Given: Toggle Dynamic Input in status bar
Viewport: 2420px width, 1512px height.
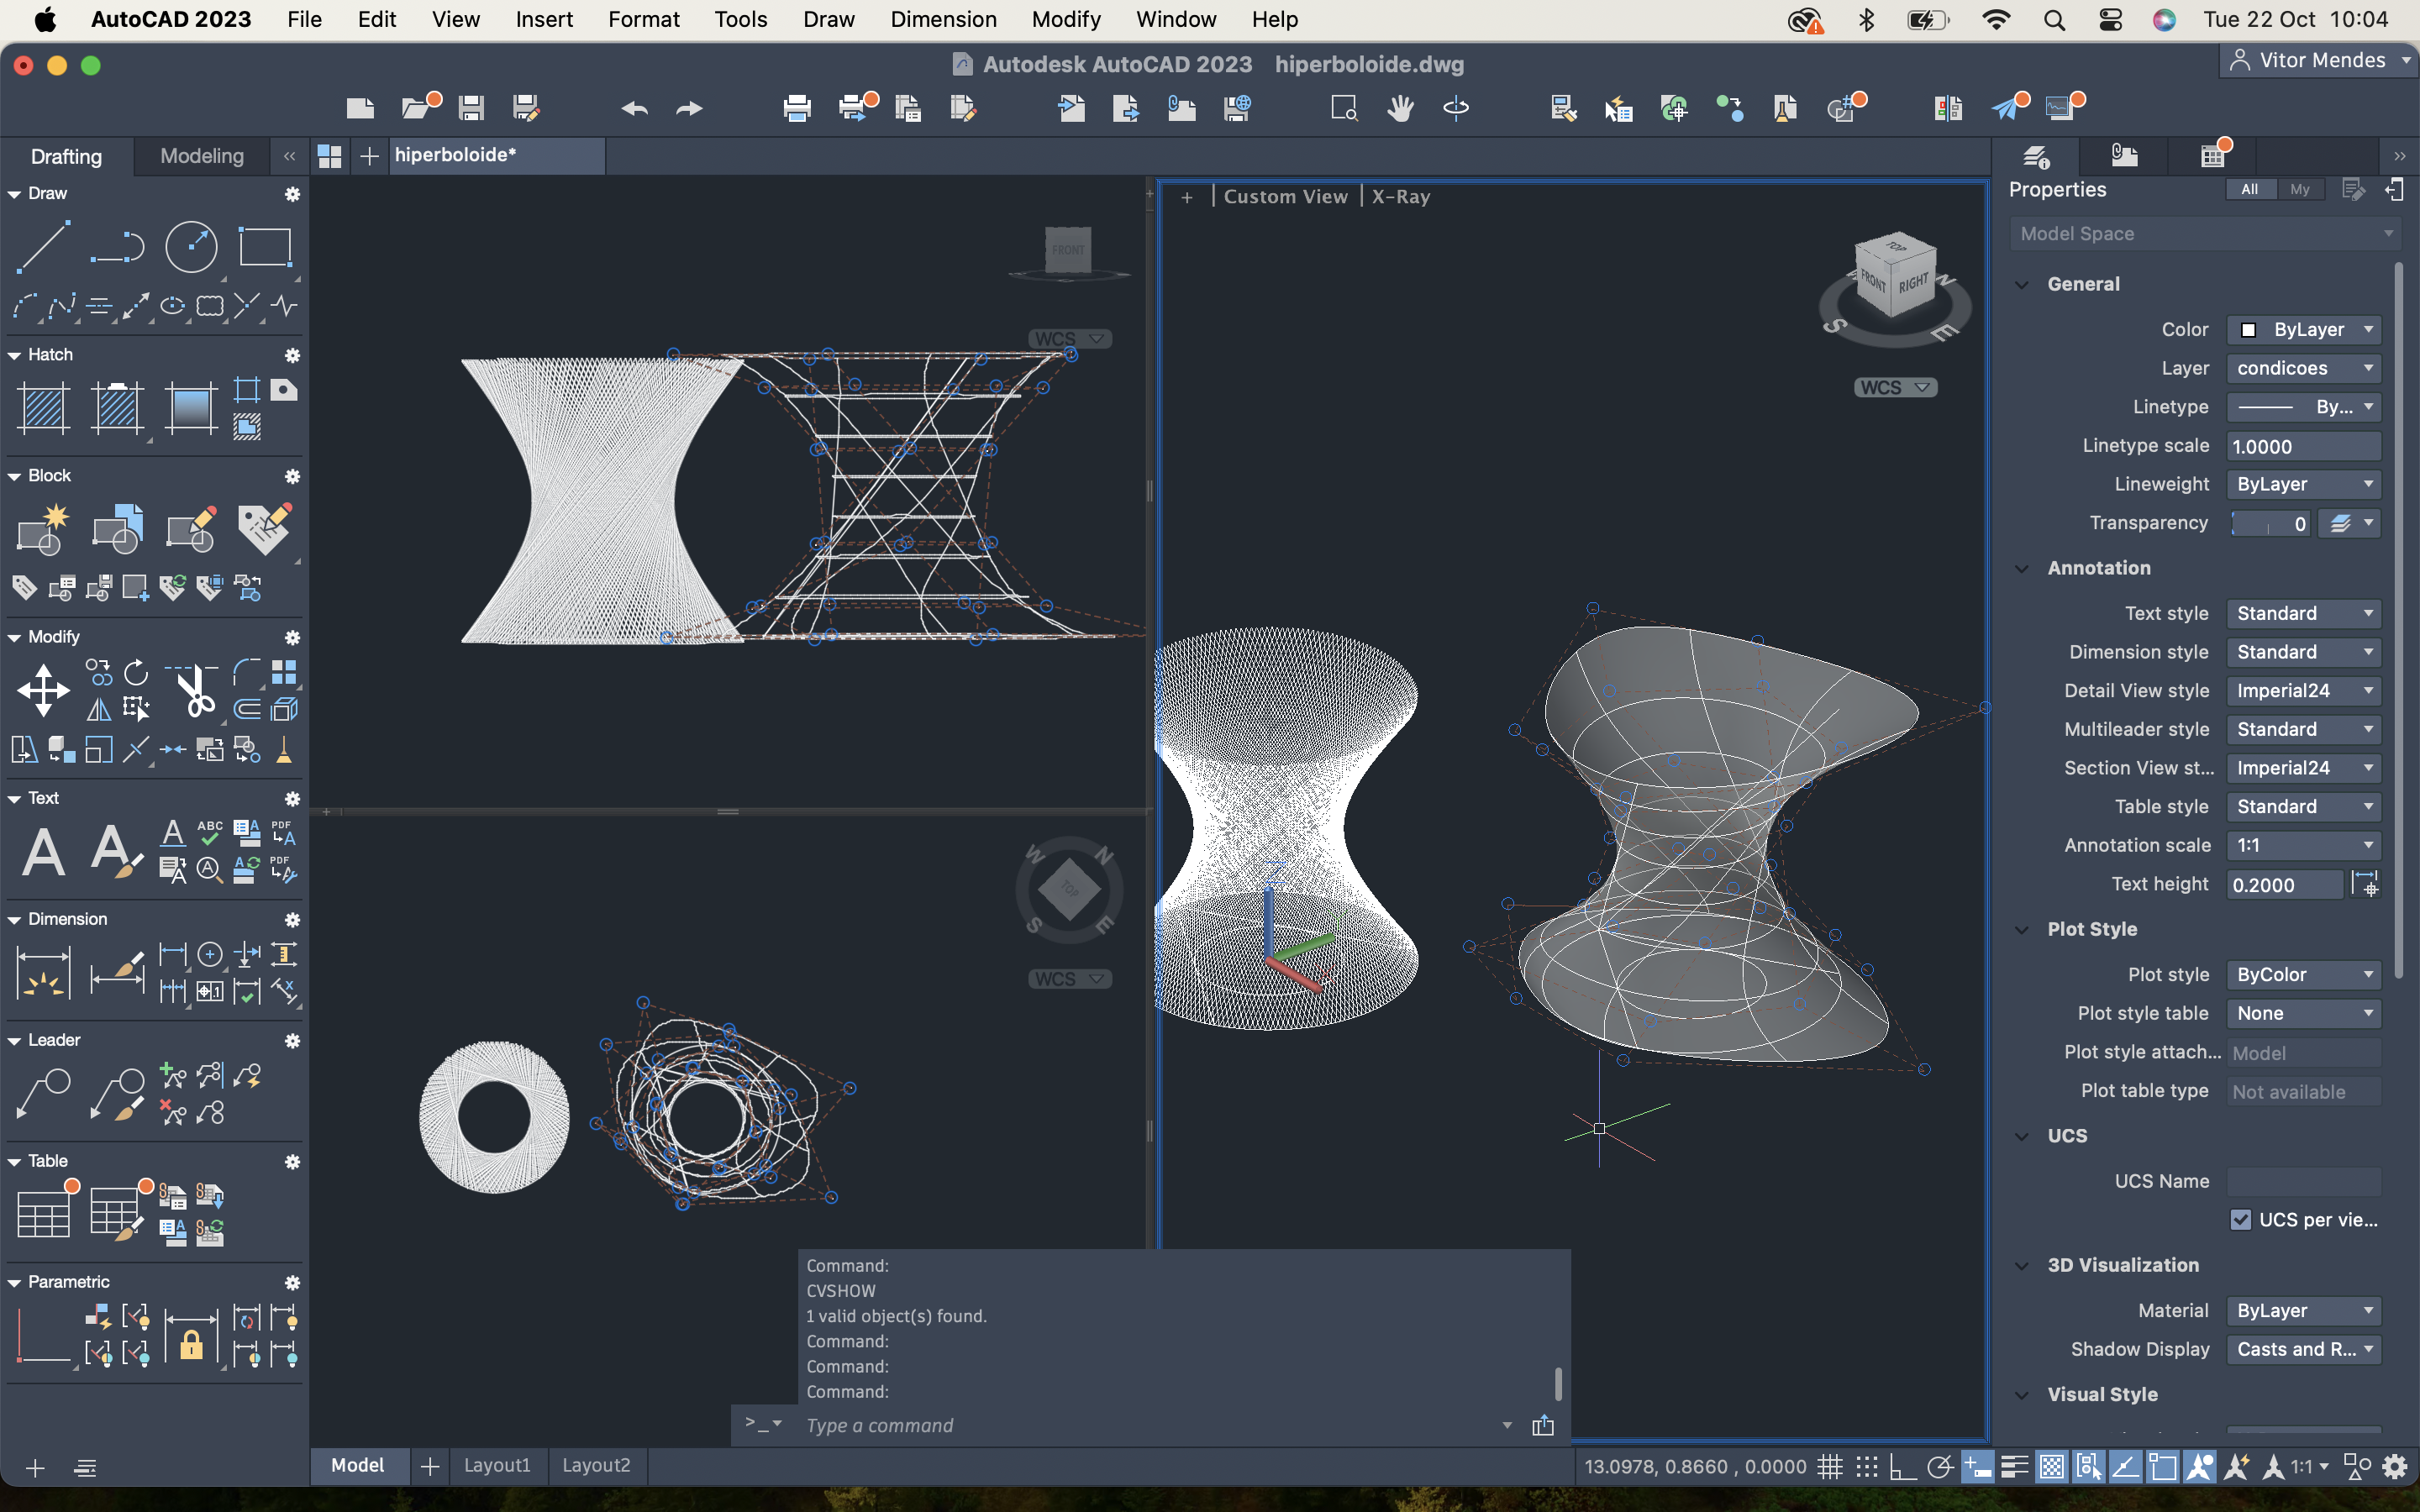Looking at the screenshot, I should pyautogui.click(x=1977, y=1466).
